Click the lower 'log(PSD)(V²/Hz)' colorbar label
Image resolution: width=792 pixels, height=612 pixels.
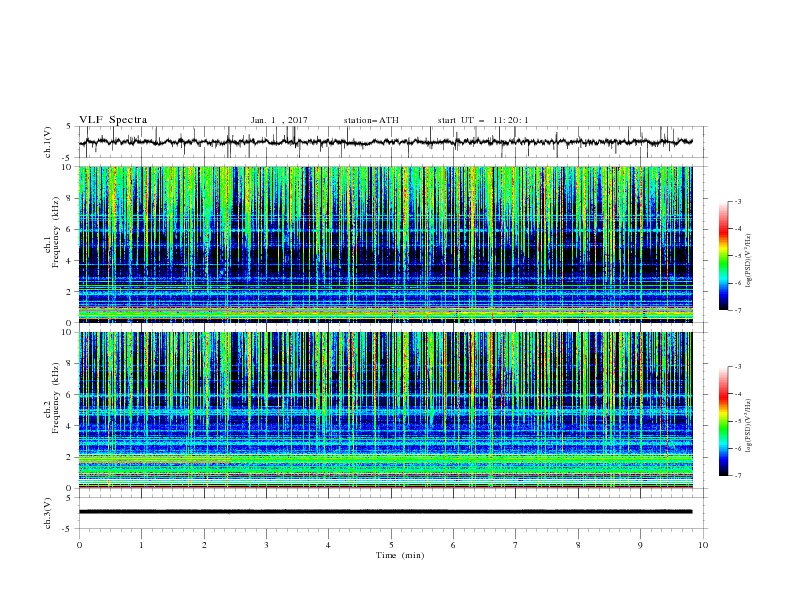tap(749, 425)
